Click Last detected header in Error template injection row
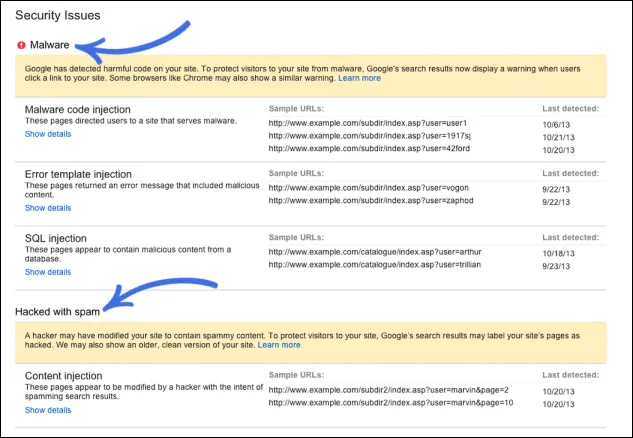 (x=571, y=173)
